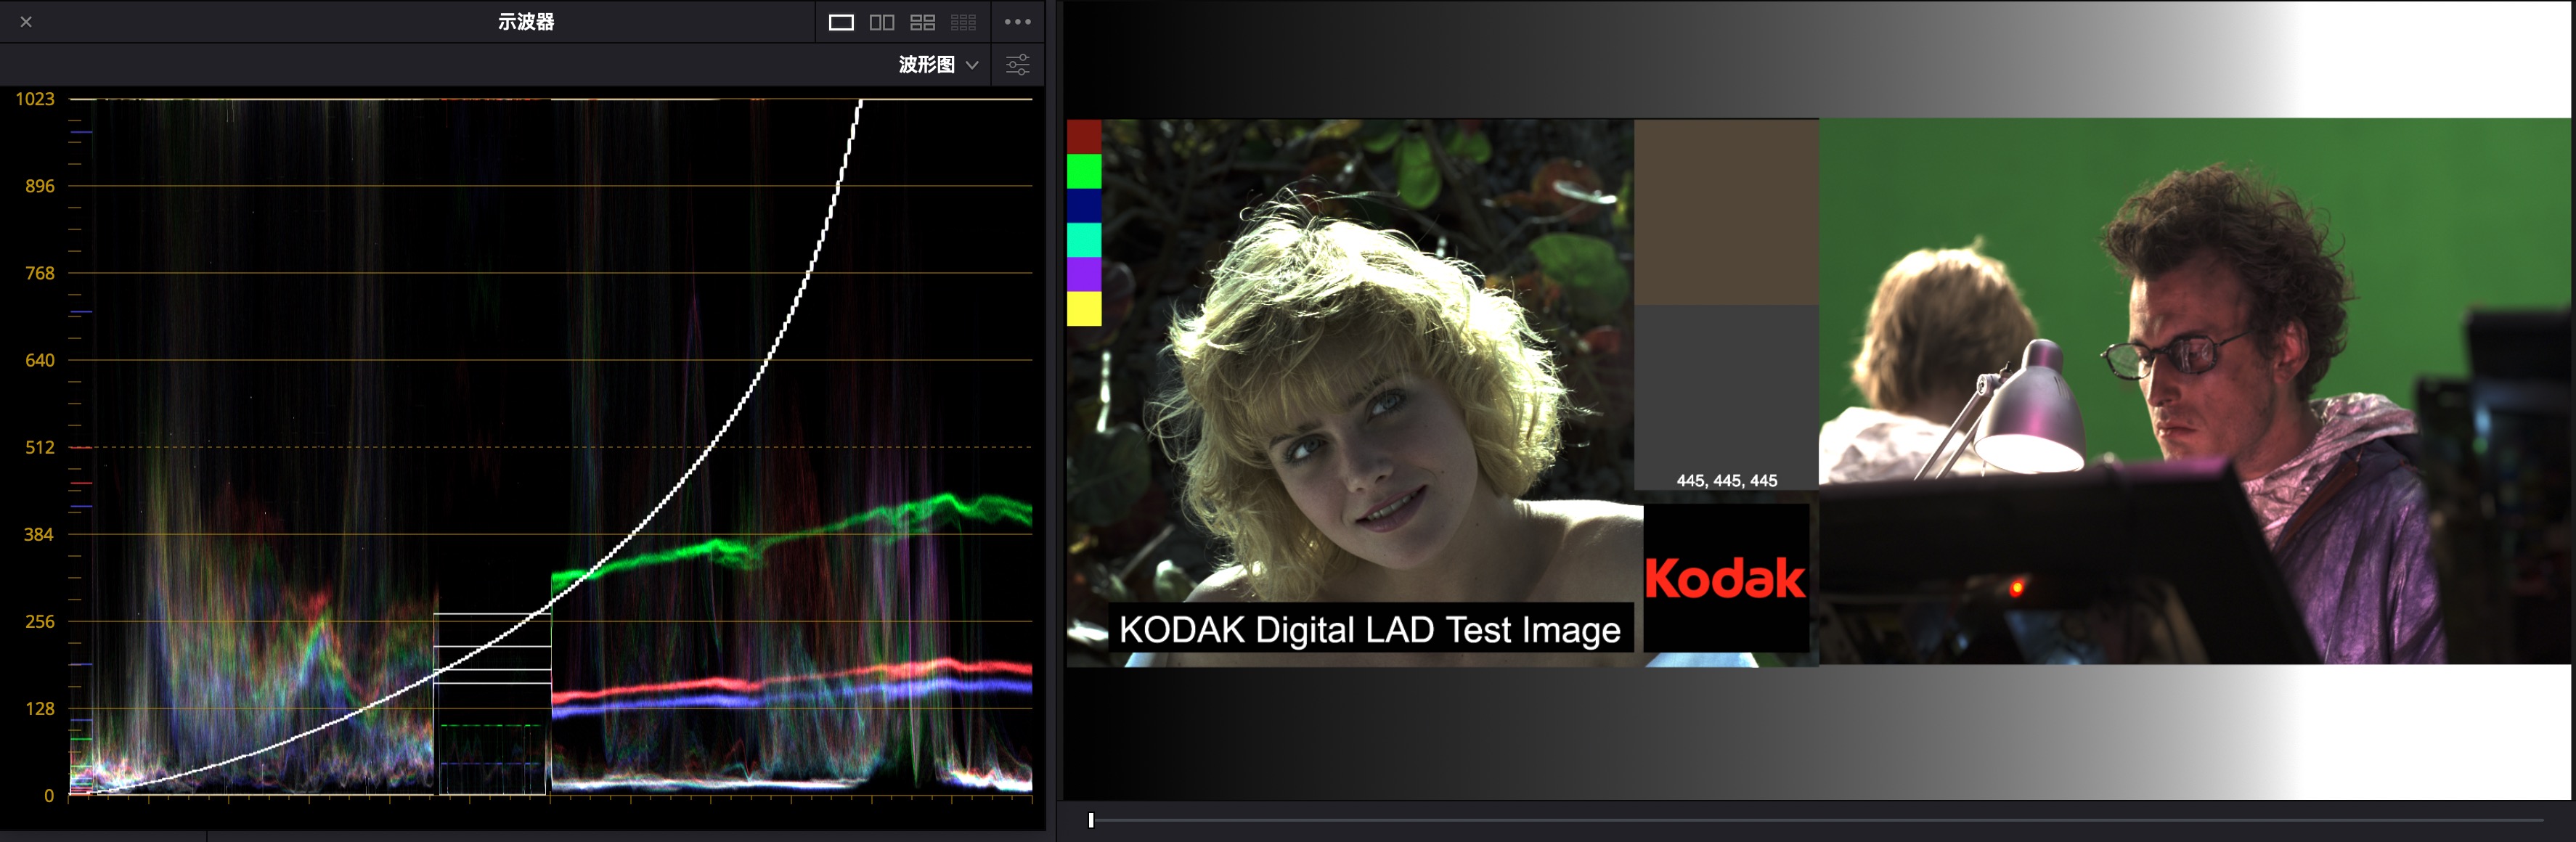2576x842 pixels.
Task: Click the chevron next to 波形图
Action: click(x=972, y=65)
